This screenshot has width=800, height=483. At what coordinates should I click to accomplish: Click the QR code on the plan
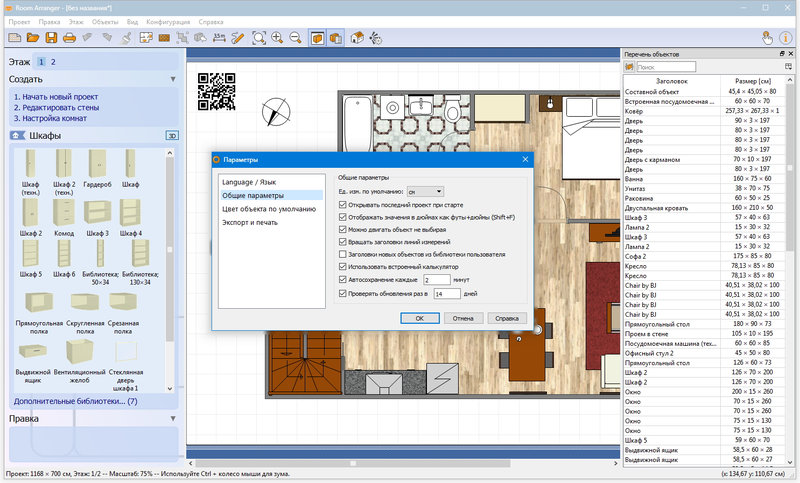216,91
